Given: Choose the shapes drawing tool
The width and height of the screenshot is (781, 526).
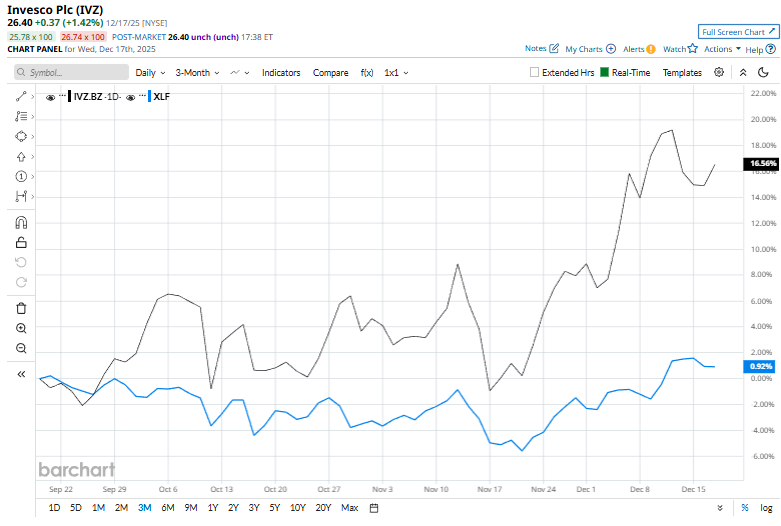Looking at the screenshot, I should (x=21, y=136).
